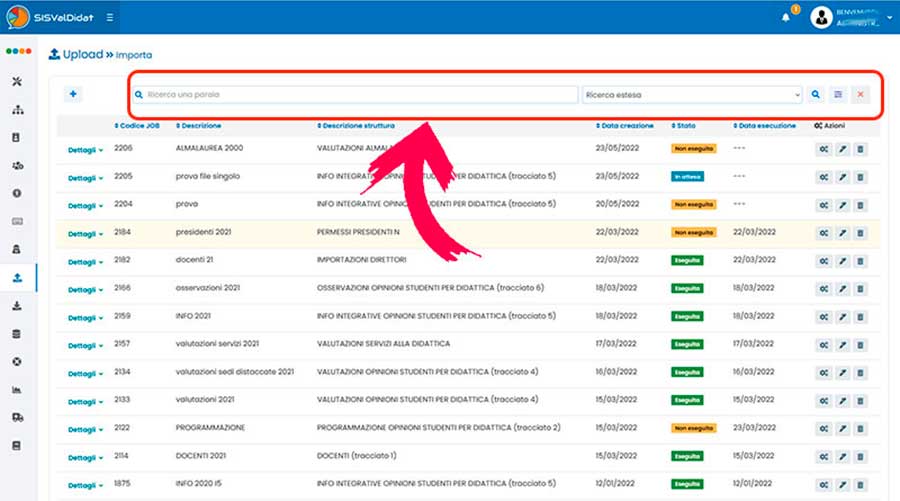The image size is (900, 501).
Task: Open the chart statistics sidebar icon
Action: tap(15, 389)
